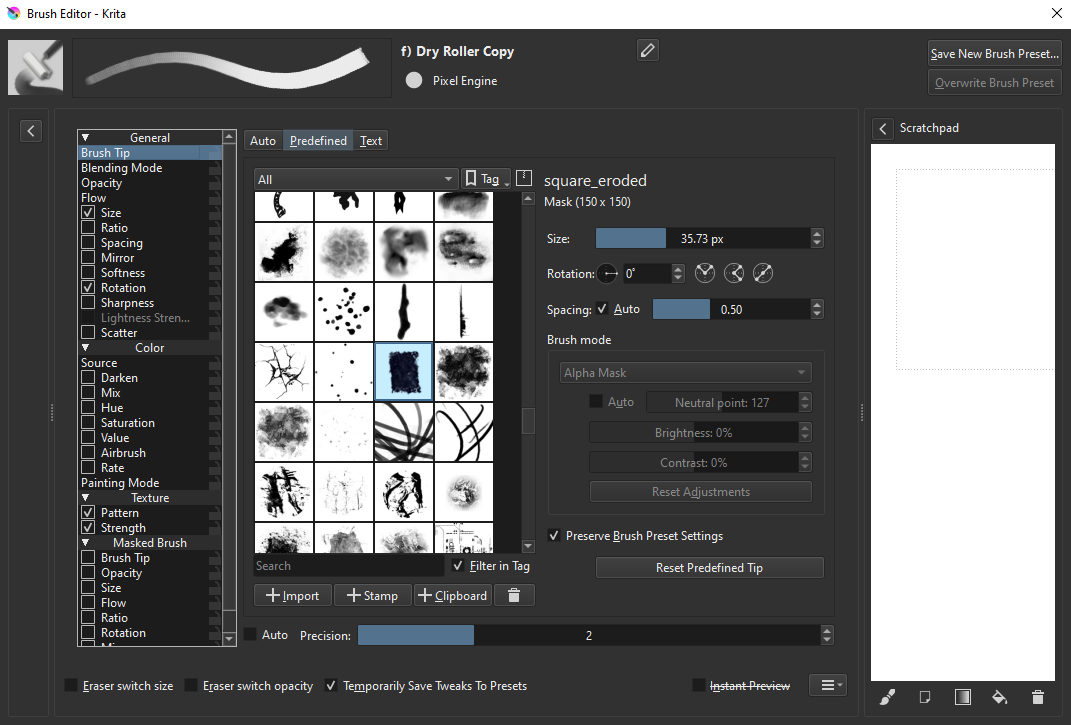Screen dimensions: 1071x725
Task: Switch to the Auto brush tab
Action: point(263,141)
